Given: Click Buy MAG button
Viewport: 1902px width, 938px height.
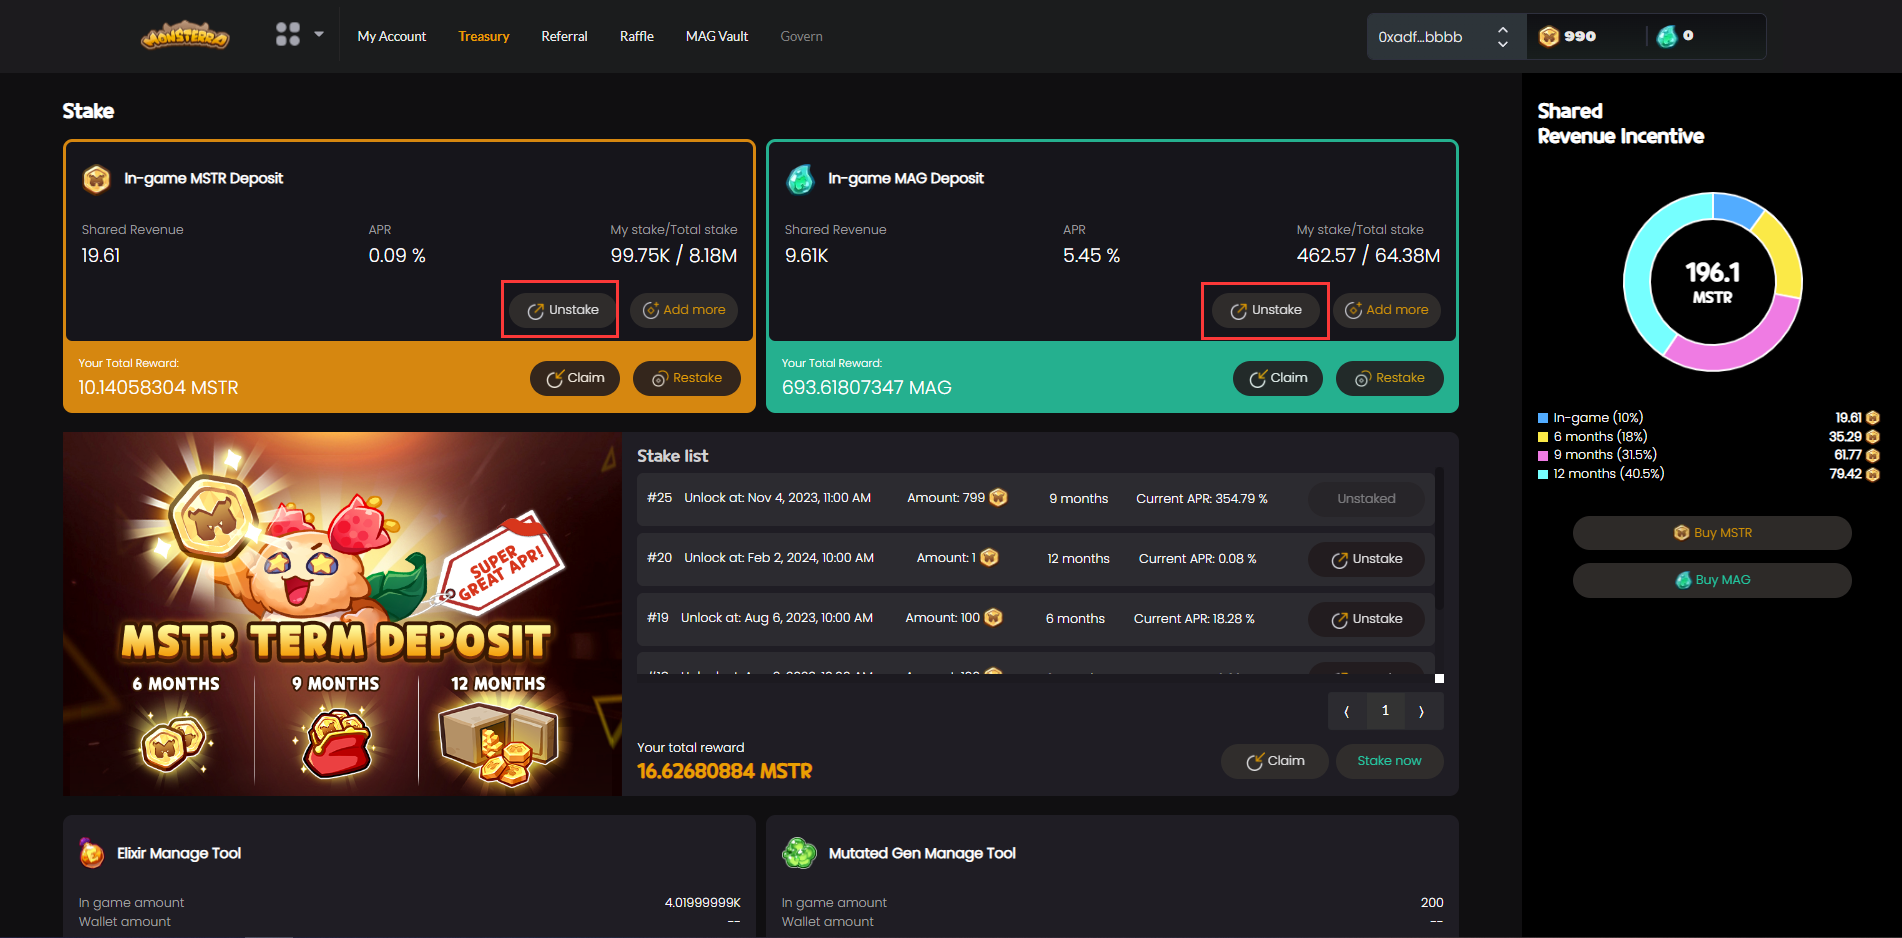Looking at the screenshot, I should (1711, 580).
